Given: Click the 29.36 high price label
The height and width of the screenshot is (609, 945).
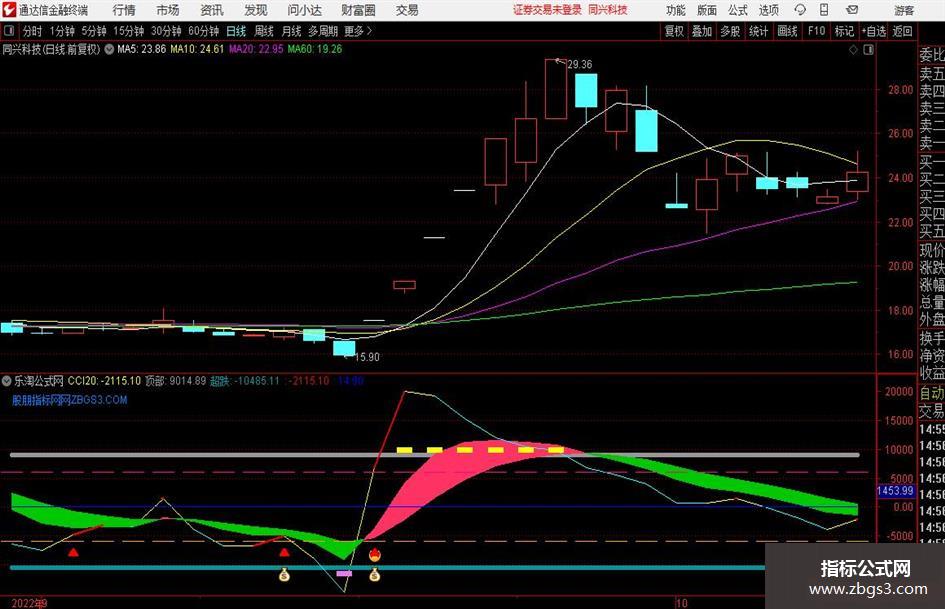Looking at the screenshot, I should [580, 64].
